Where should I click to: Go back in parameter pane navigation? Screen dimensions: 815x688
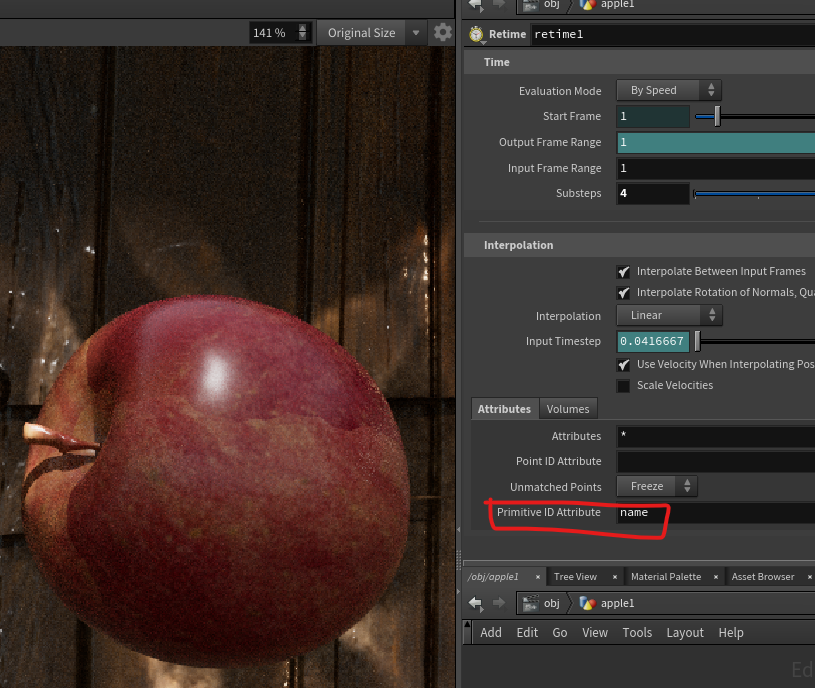(476, 5)
